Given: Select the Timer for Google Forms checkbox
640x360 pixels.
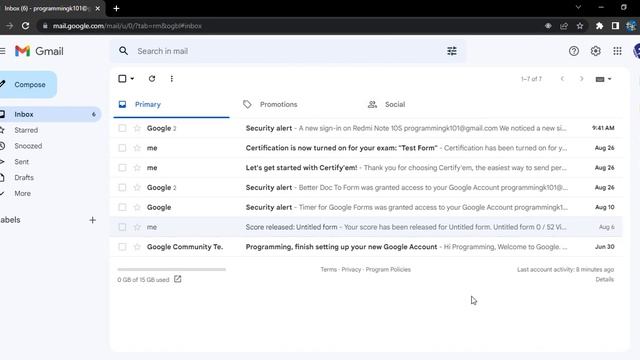Looking at the screenshot, I should 122,207.
